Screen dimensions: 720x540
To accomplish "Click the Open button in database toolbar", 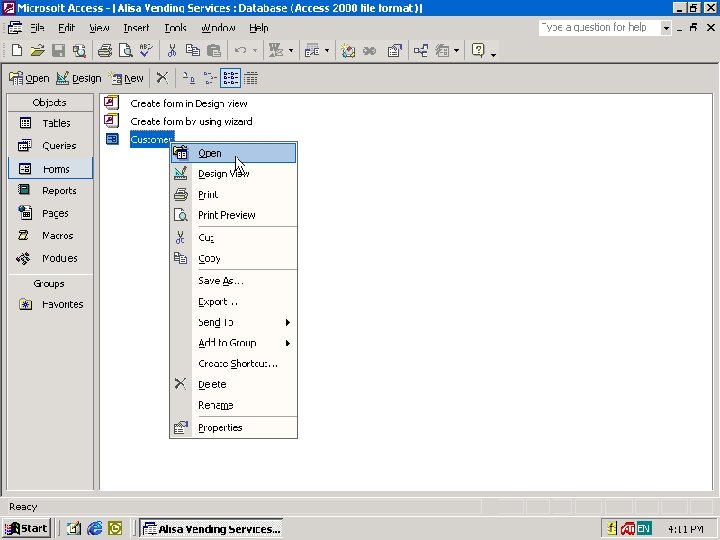I will 29,79.
